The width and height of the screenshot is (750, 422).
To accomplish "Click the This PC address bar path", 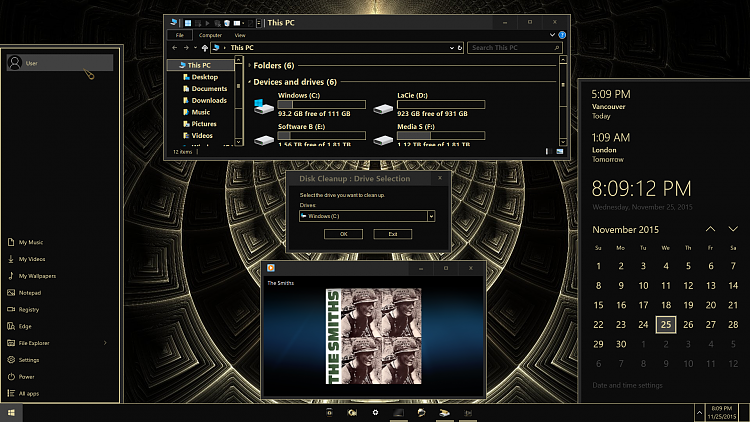I will [x=242, y=47].
